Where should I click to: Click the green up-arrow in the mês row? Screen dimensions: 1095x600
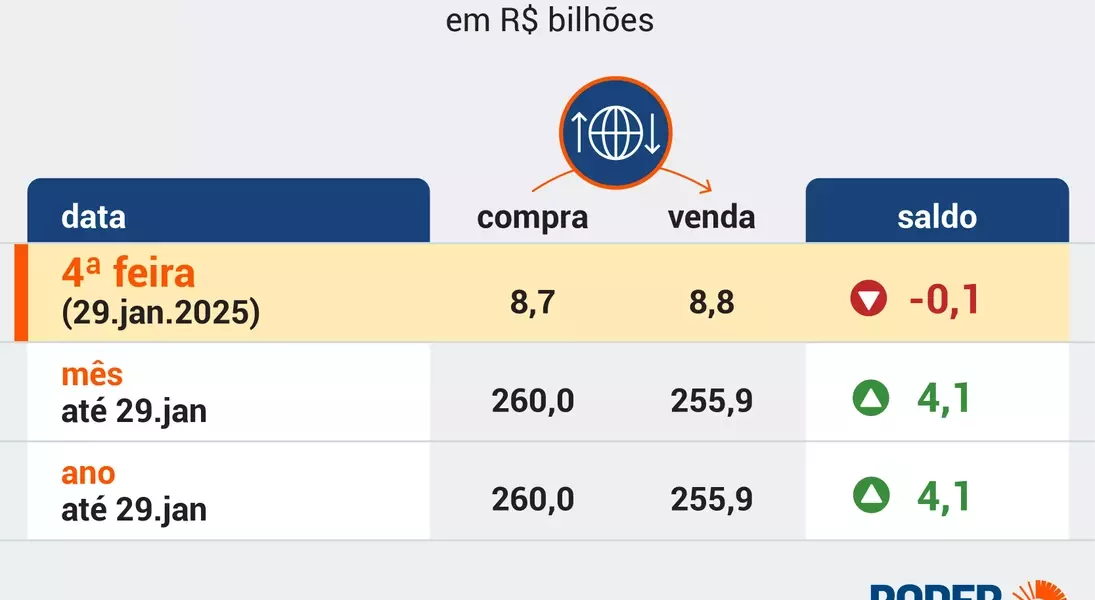click(x=870, y=399)
